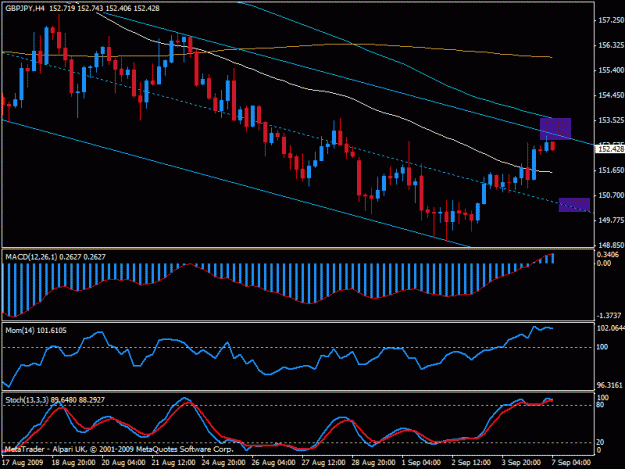Screen dimensions: 625x469
Task: Click the Momentum scale value 96.3161
Action: click(x=609, y=385)
